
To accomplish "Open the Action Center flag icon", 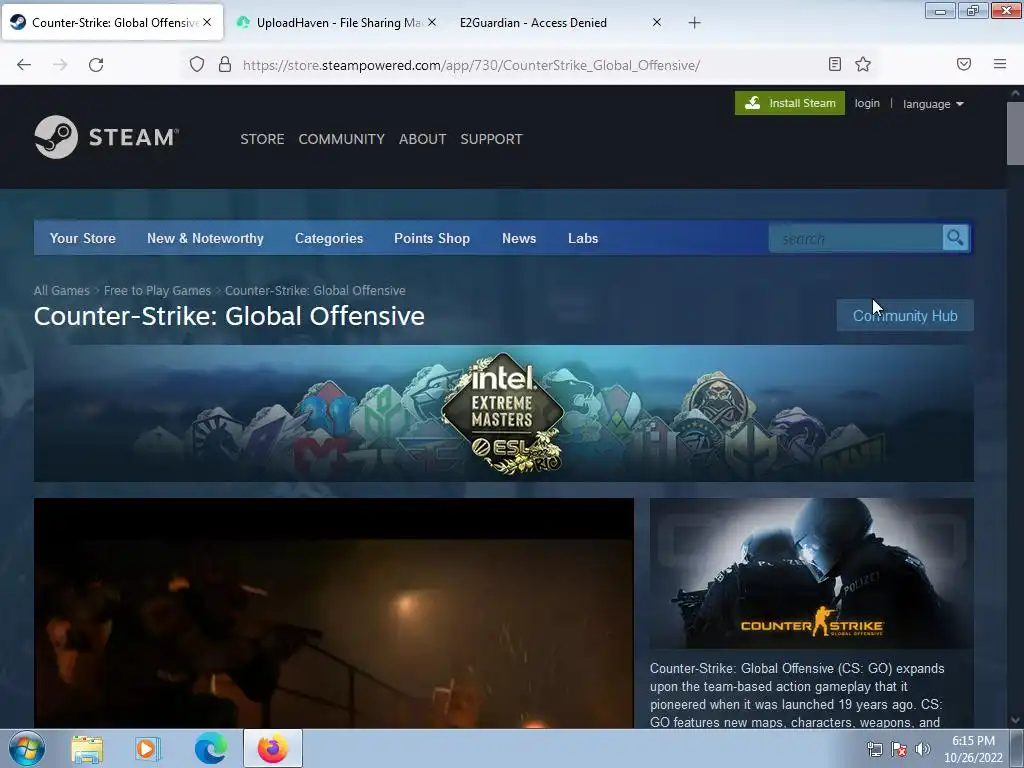I will click(x=899, y=749).
